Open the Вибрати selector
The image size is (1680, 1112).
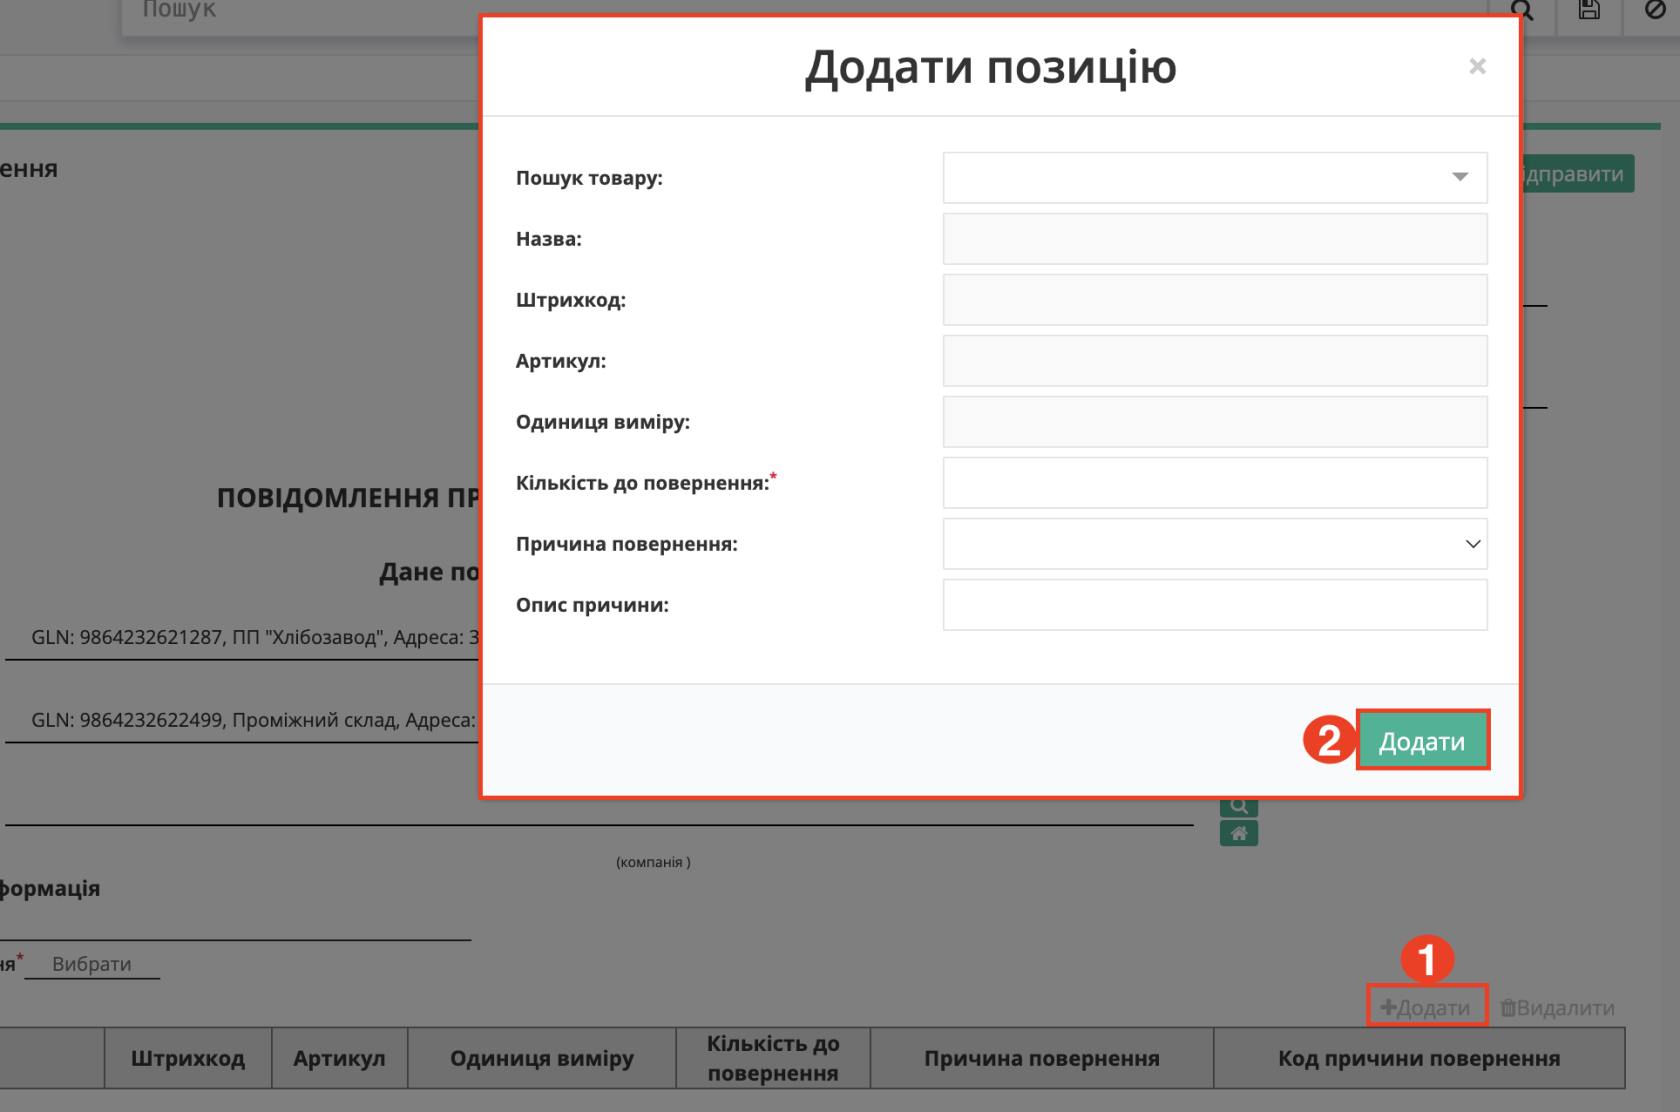(x=92, y=964)
